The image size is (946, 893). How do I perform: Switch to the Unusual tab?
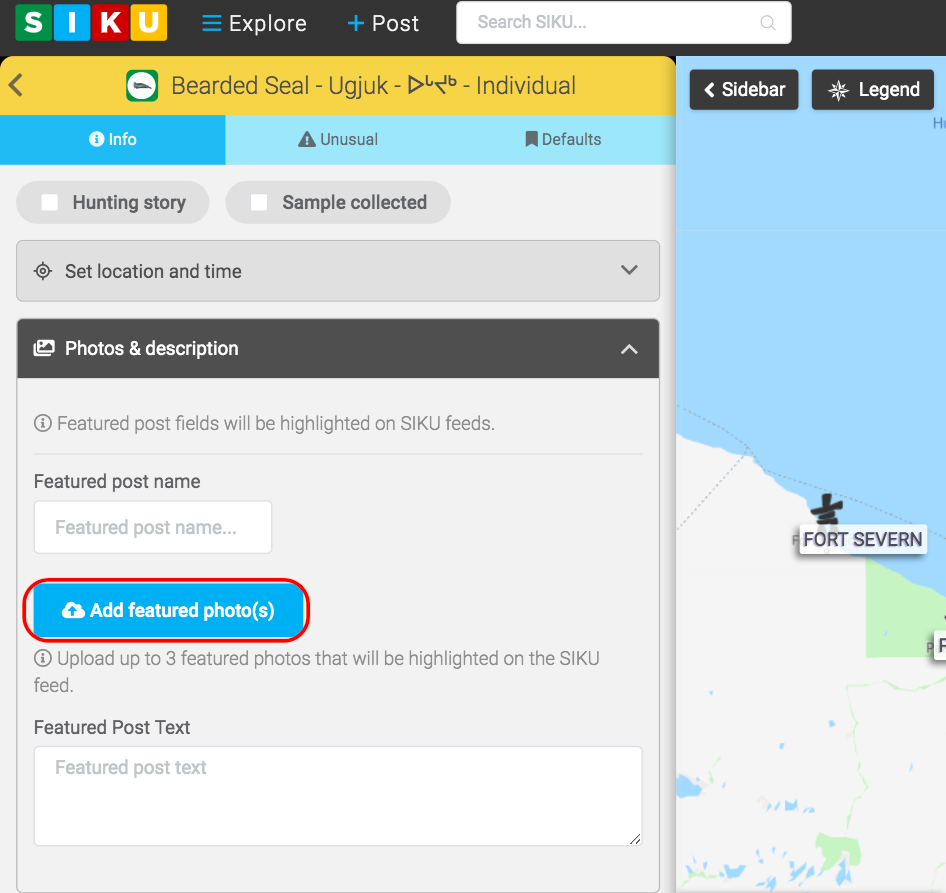coord(338,139)
